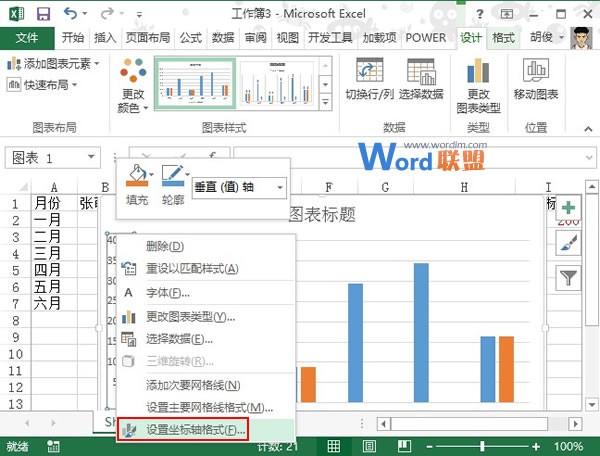Expand the Quick Layout dropdown
The width and height of the screenshot is (600, 456).
[42, 85]
